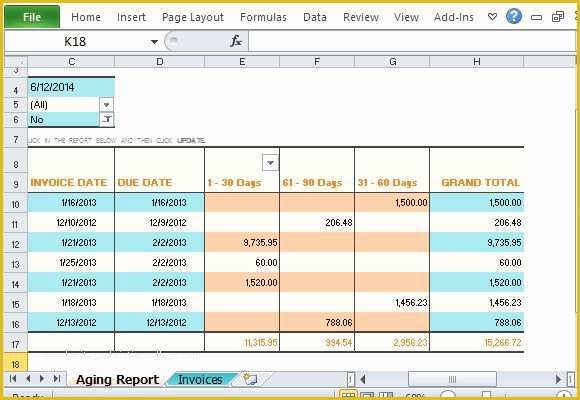Click the 31 - 60 Days heading
This screenshot has height=400, width=580.
tap(387, 183)
